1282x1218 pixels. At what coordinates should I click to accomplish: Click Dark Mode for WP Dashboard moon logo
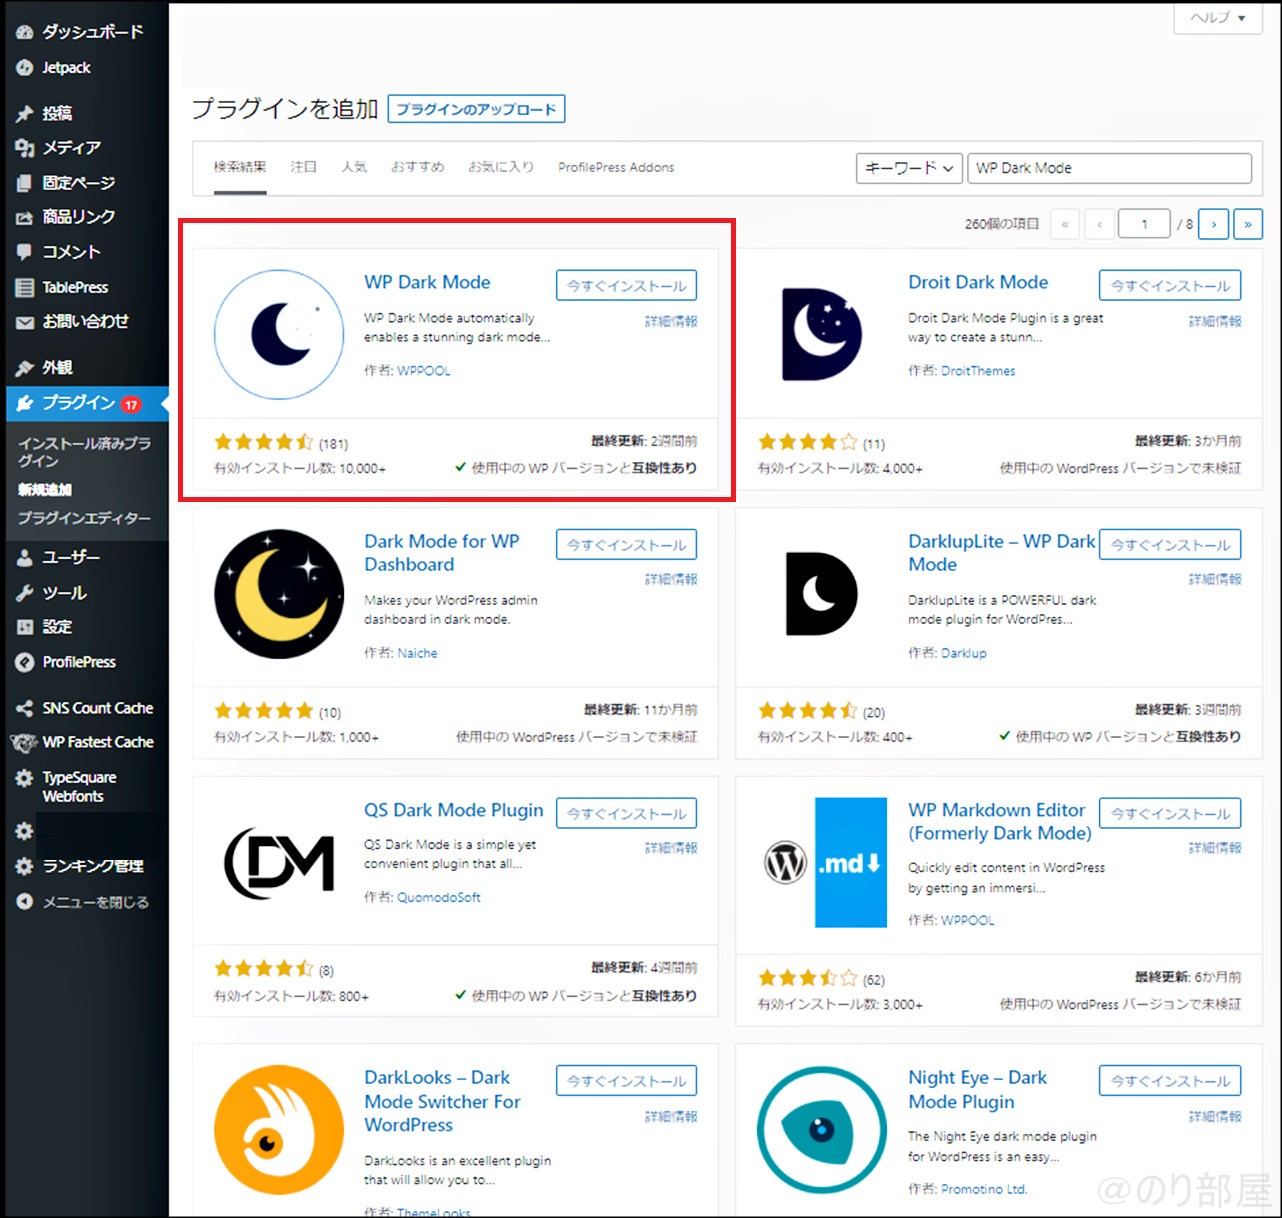pos(279,593)
